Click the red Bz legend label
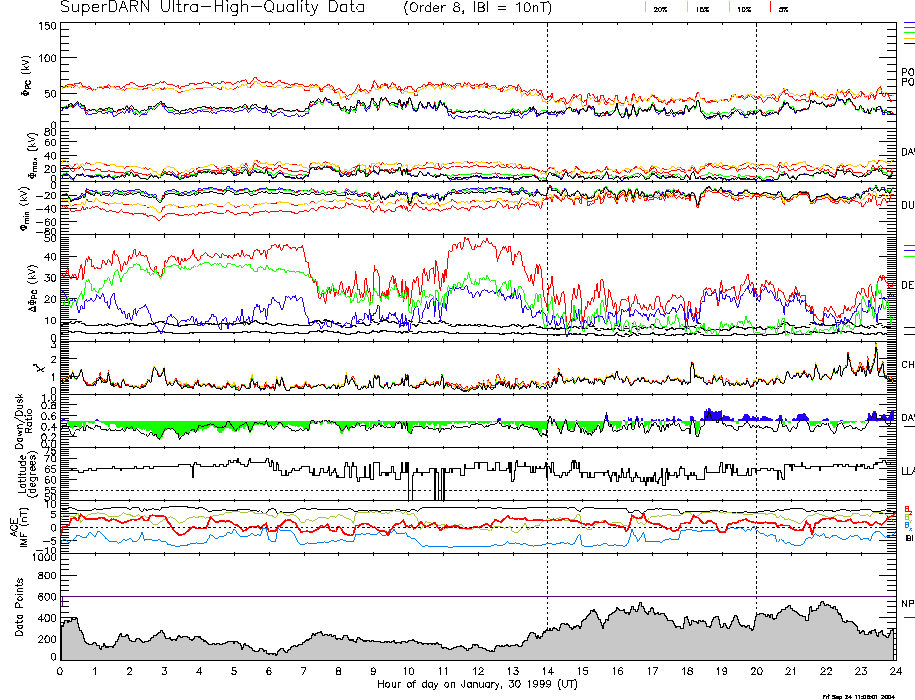 (907, 509)
